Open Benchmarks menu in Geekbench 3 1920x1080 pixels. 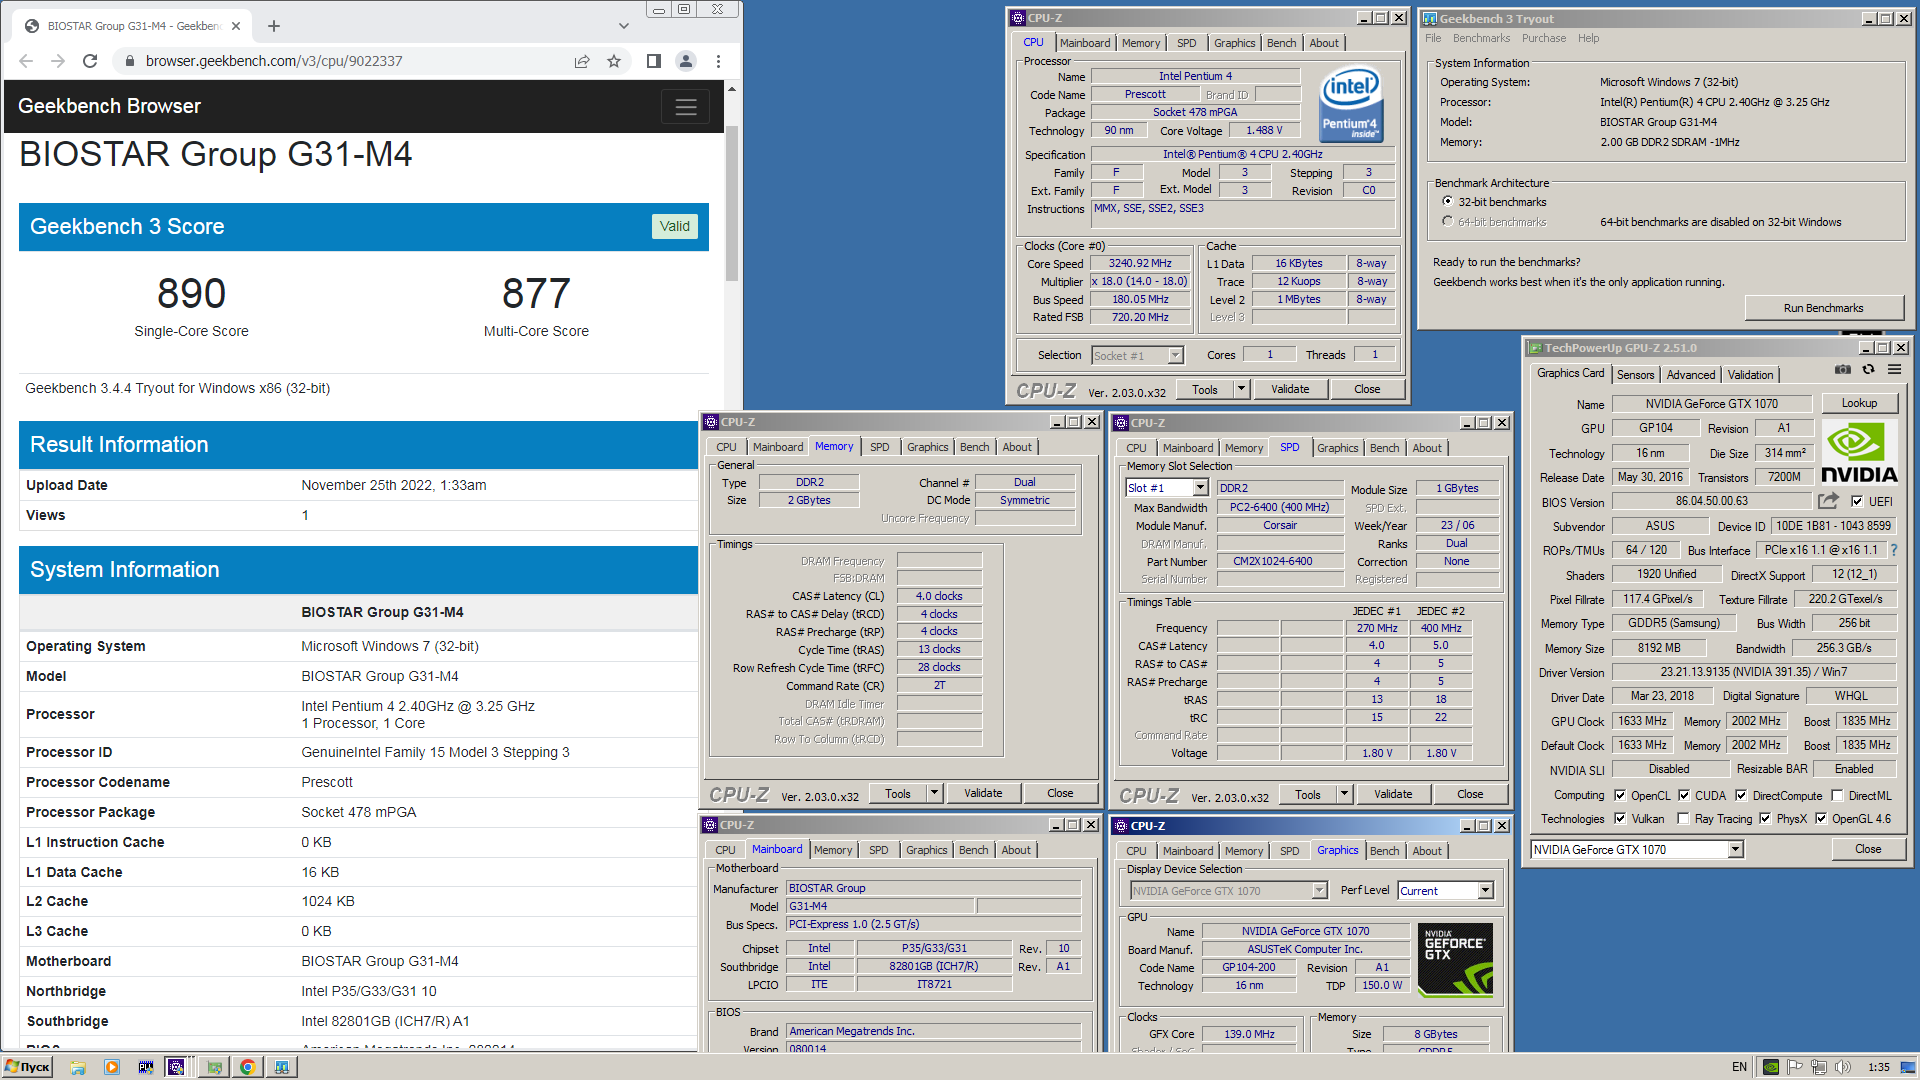1481,38
